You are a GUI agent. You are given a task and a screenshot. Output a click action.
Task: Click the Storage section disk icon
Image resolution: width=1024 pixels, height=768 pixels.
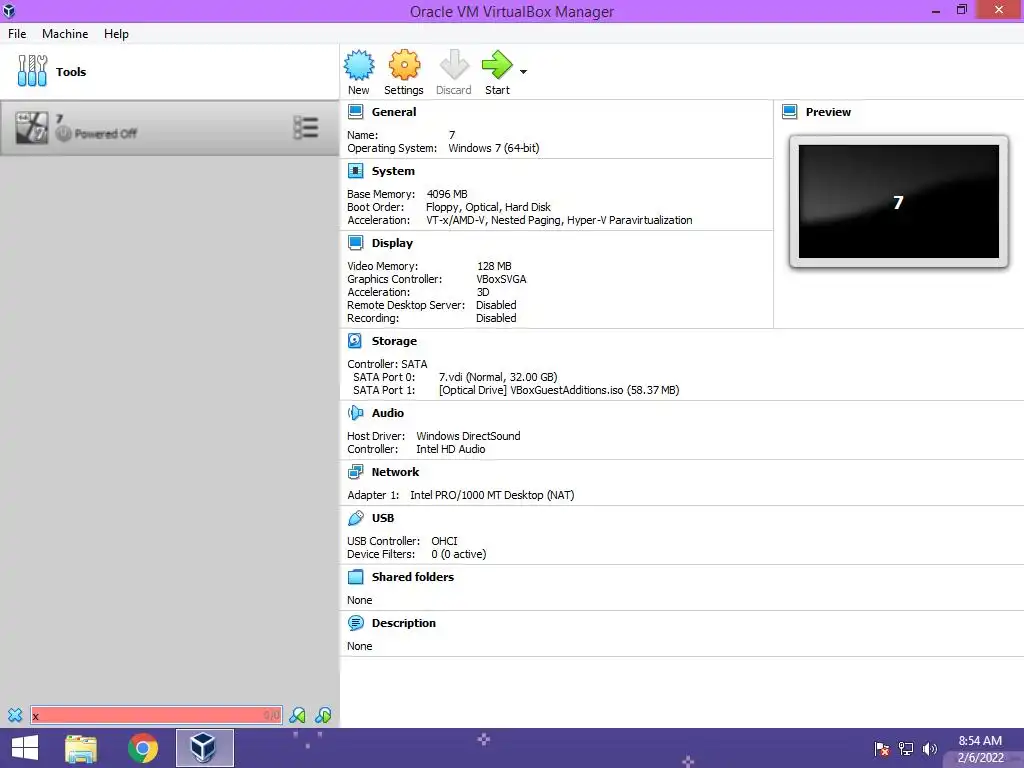[x=355, y=341]
